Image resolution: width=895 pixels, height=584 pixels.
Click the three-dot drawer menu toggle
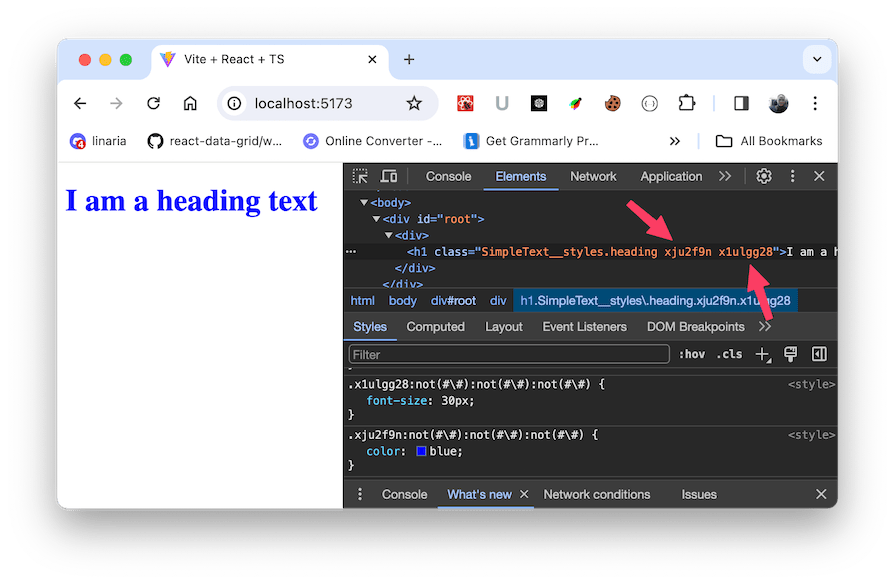(x=360, y=494)
